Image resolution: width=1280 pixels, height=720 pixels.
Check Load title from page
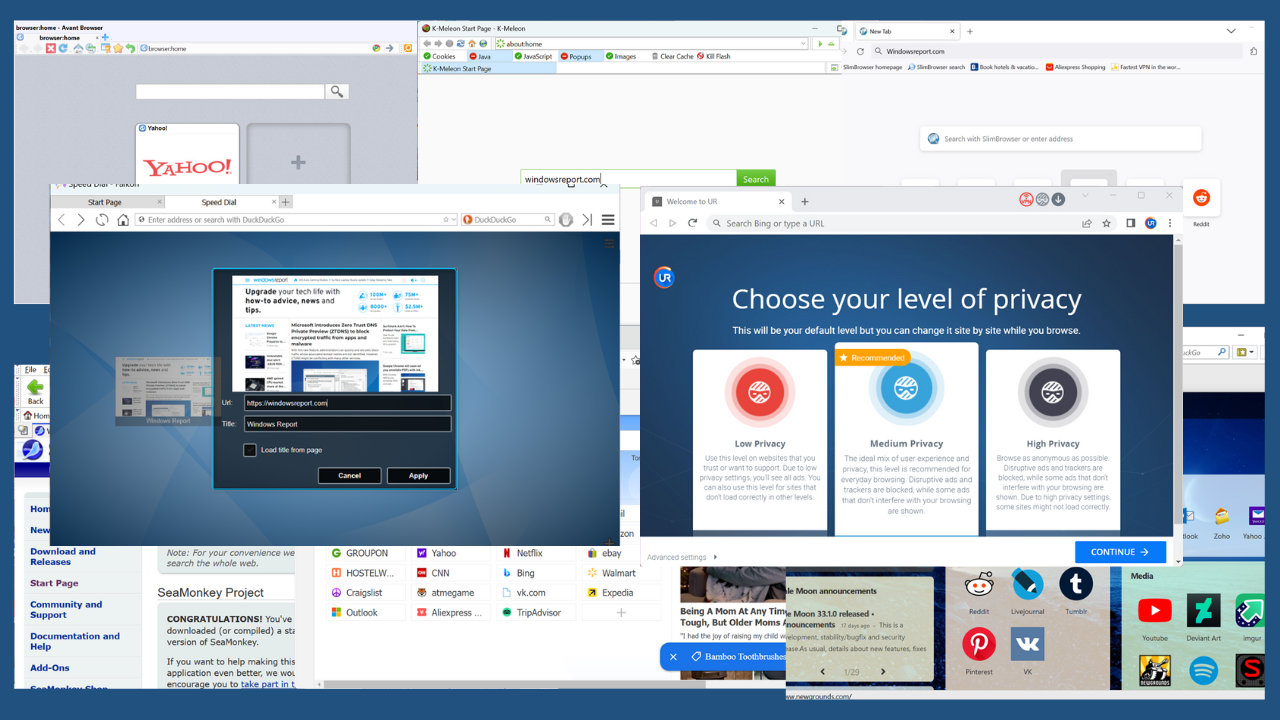tap(250, 450)
